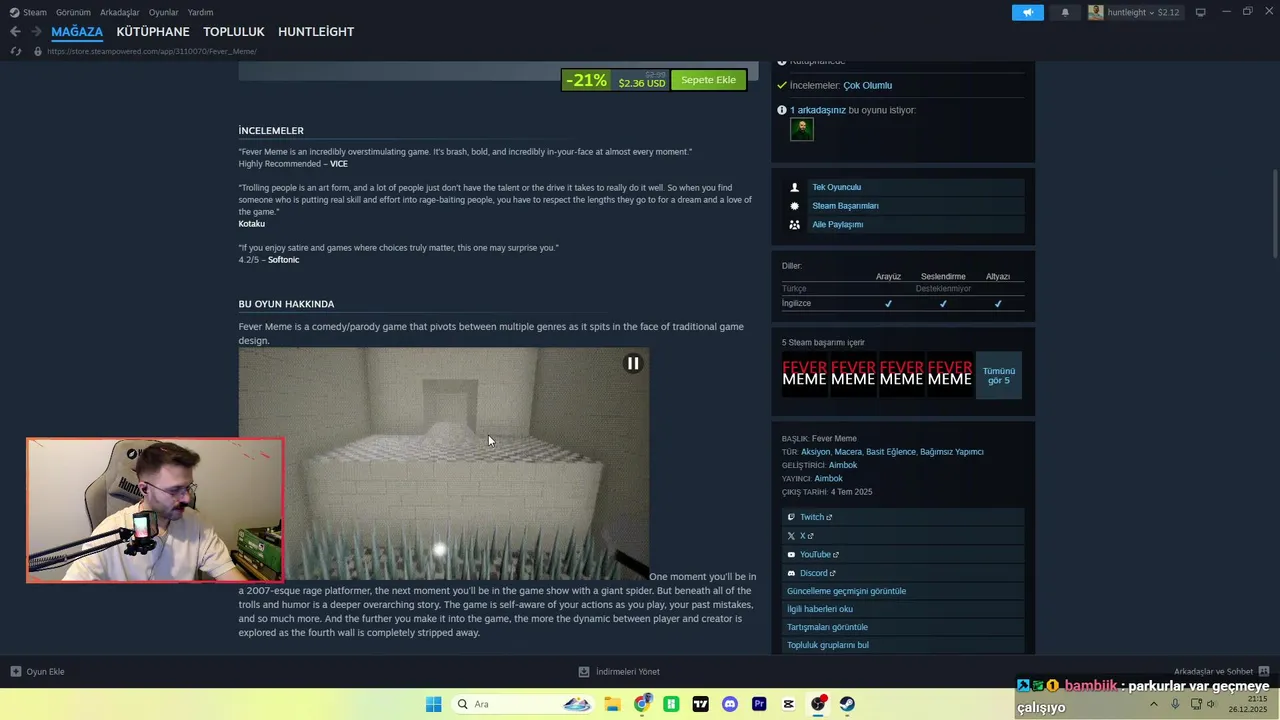Screen dimensions: 1280x720
Task: Open the Aksiyon genre link
Action: pos(816,452)
